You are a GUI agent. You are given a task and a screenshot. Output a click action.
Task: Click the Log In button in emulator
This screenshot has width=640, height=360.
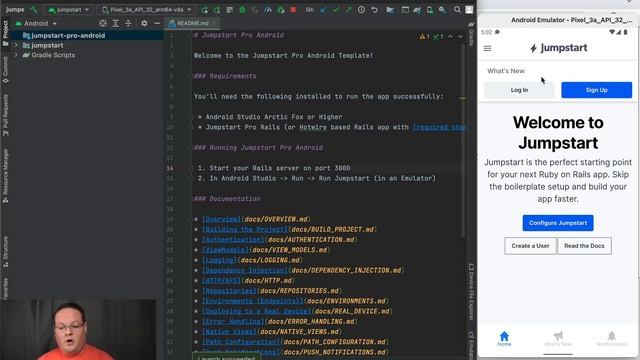click(x=519, y=90)
